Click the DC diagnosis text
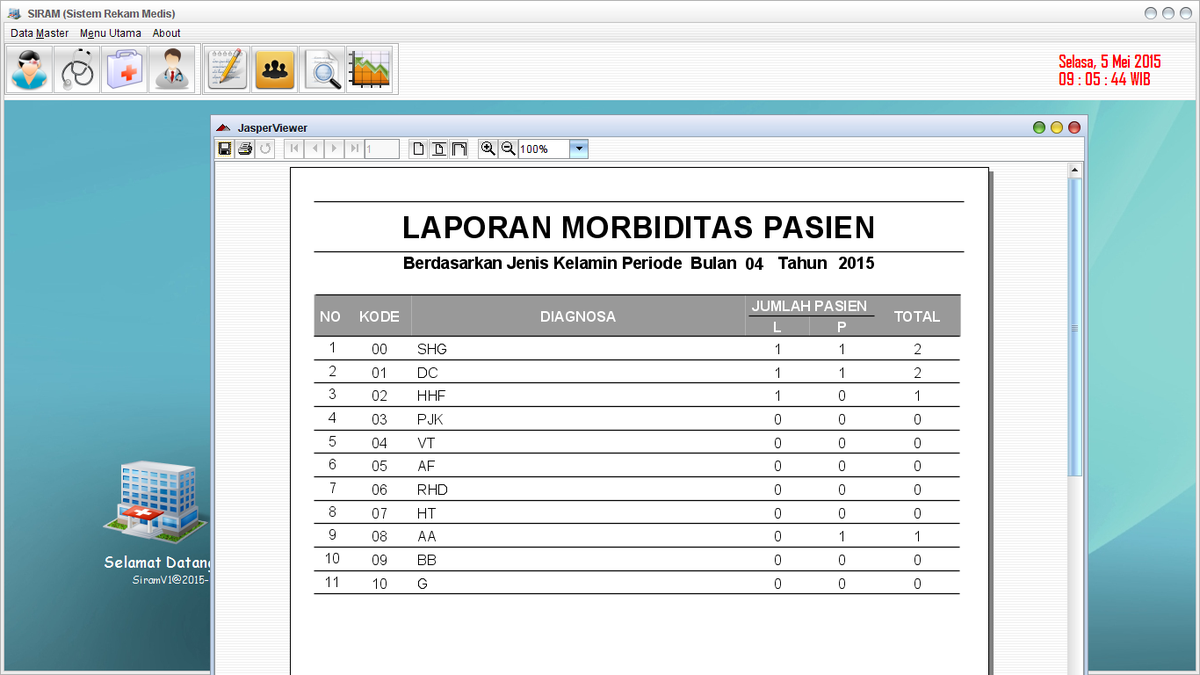The height and width of the screenshot is (675, 1200). (x=428, y=373)
